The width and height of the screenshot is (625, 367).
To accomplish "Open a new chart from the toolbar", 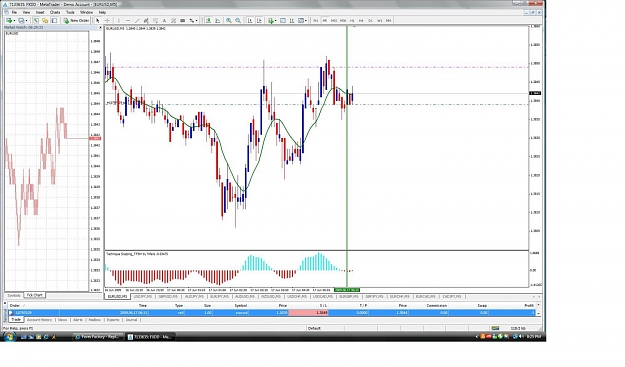I will click(x=9, y=20).
